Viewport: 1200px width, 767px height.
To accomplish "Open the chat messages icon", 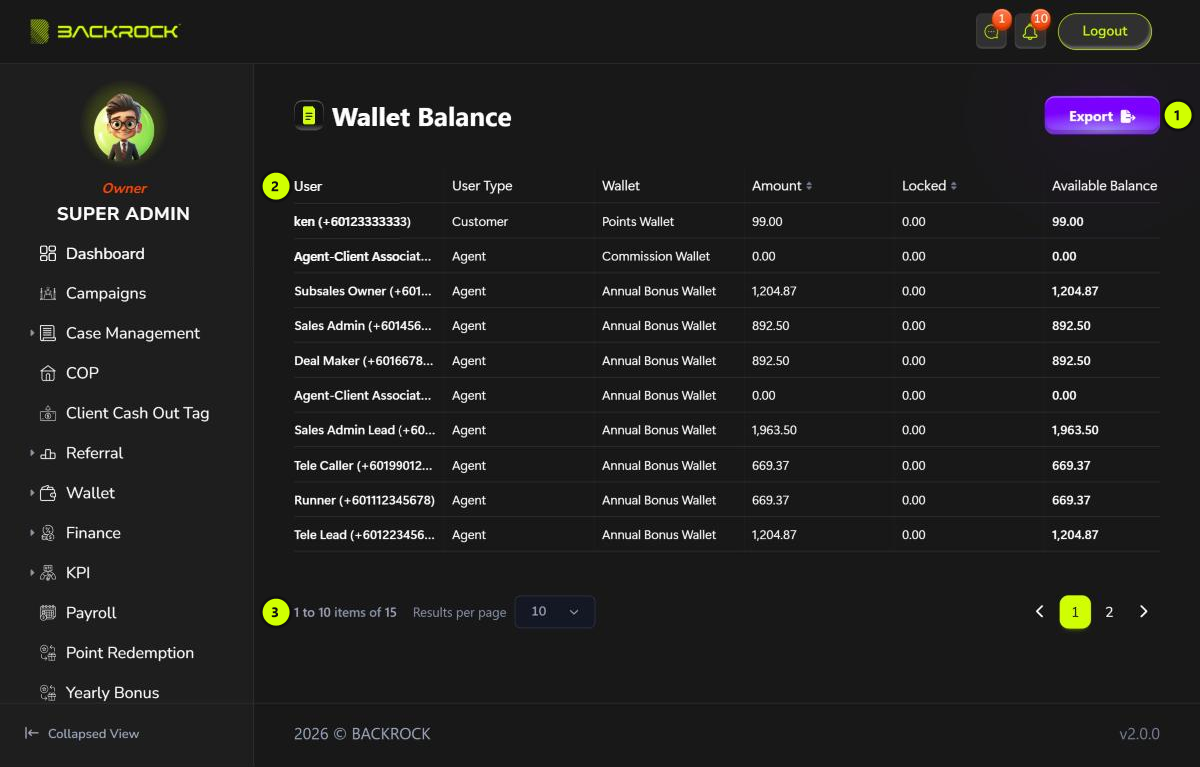I will [991, 31].
